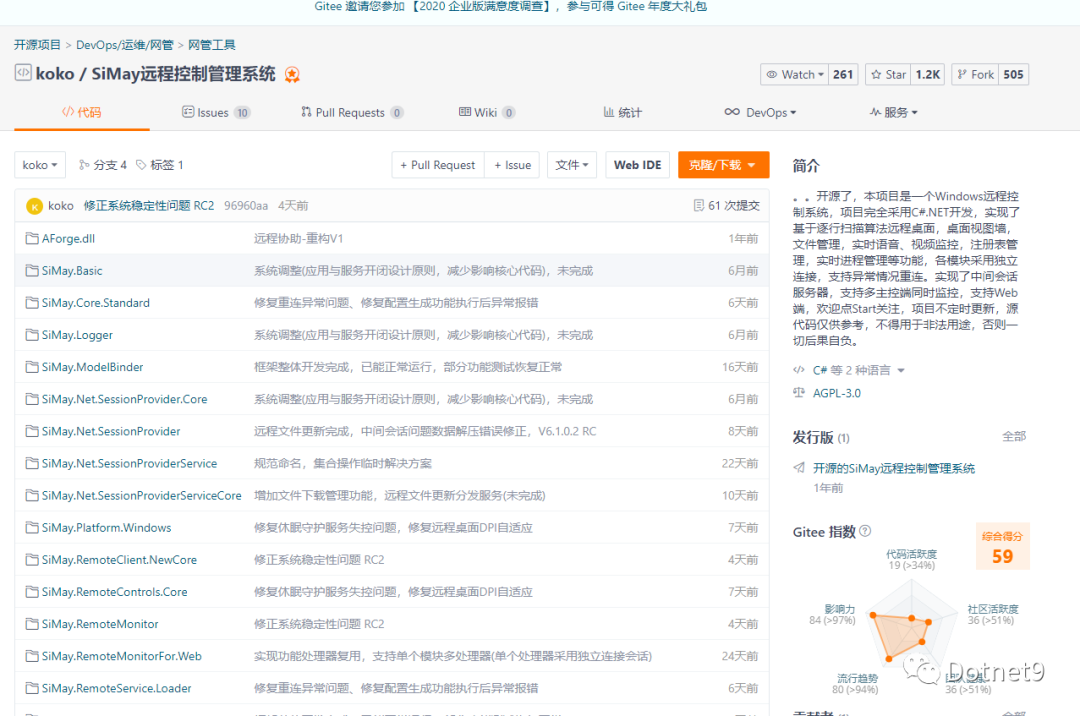Click the Gitee 指数 help question icon
This screenshot has height=716, width=1080.
(x=865, y=531)
